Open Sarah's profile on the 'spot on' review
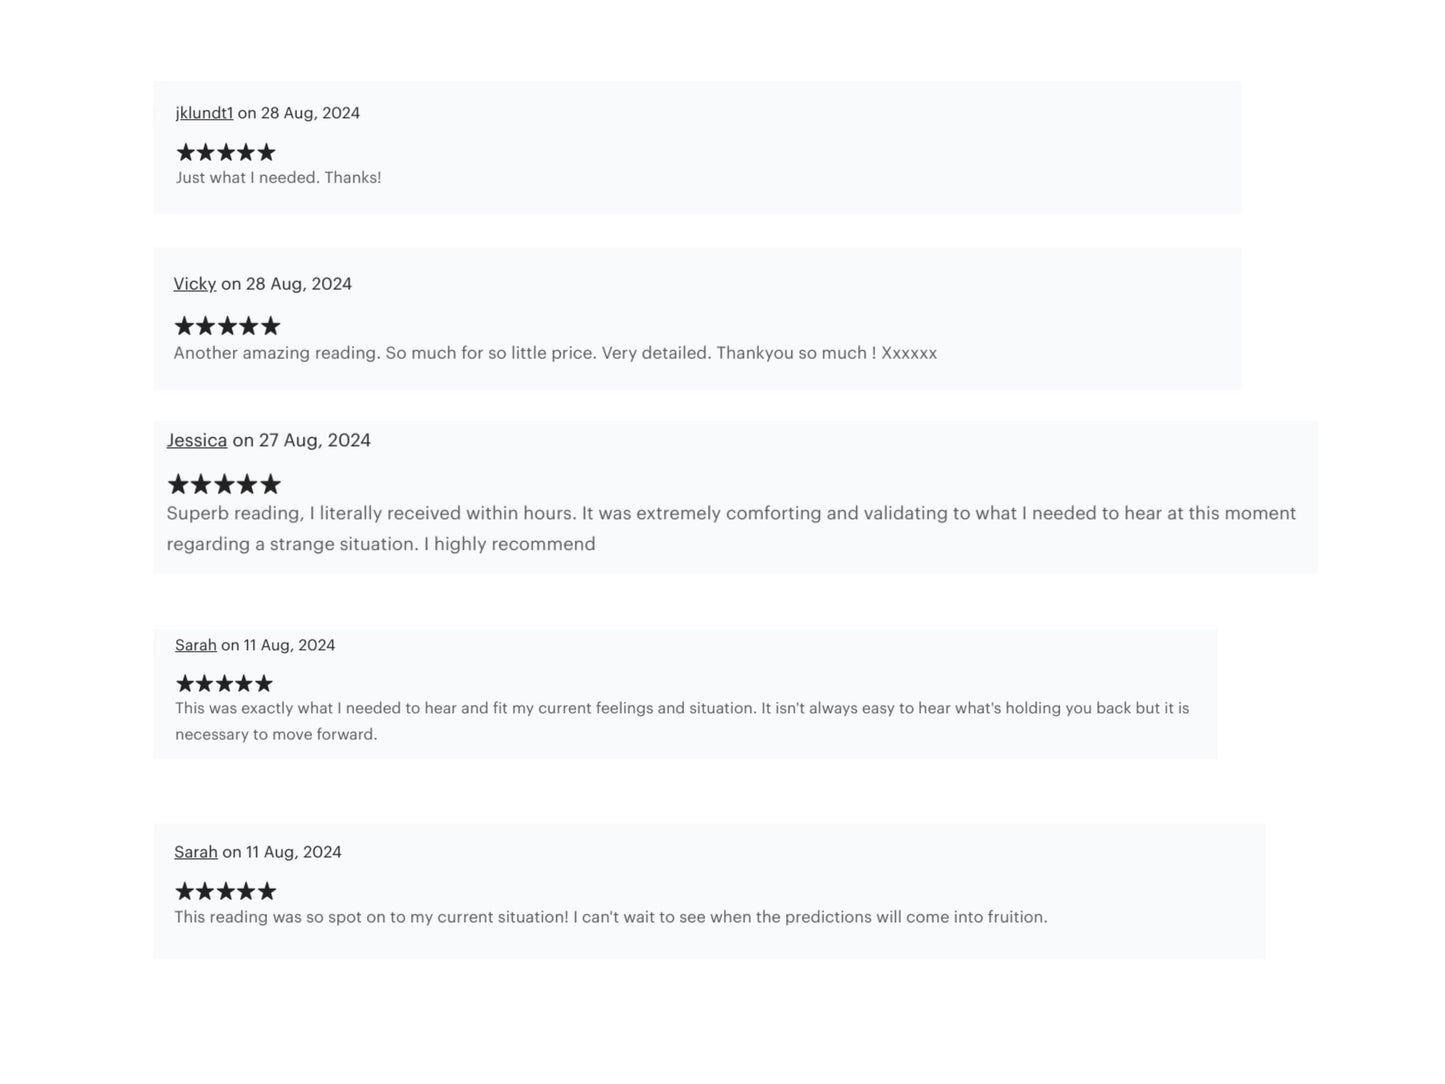Viewport: 1445px width, 1084px height. click(195, 852)
